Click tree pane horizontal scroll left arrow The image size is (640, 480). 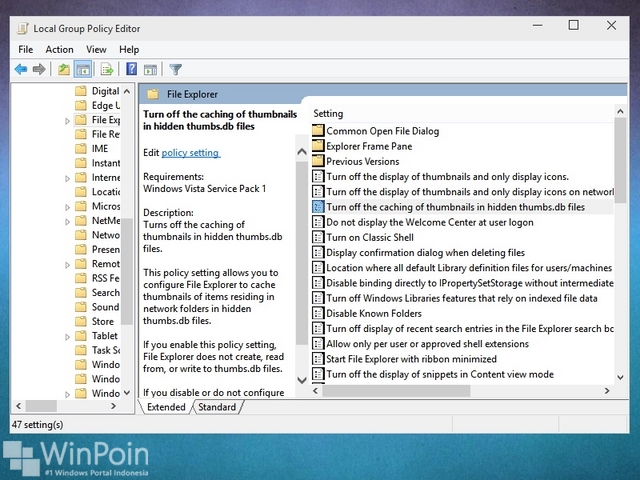(18, 406)
